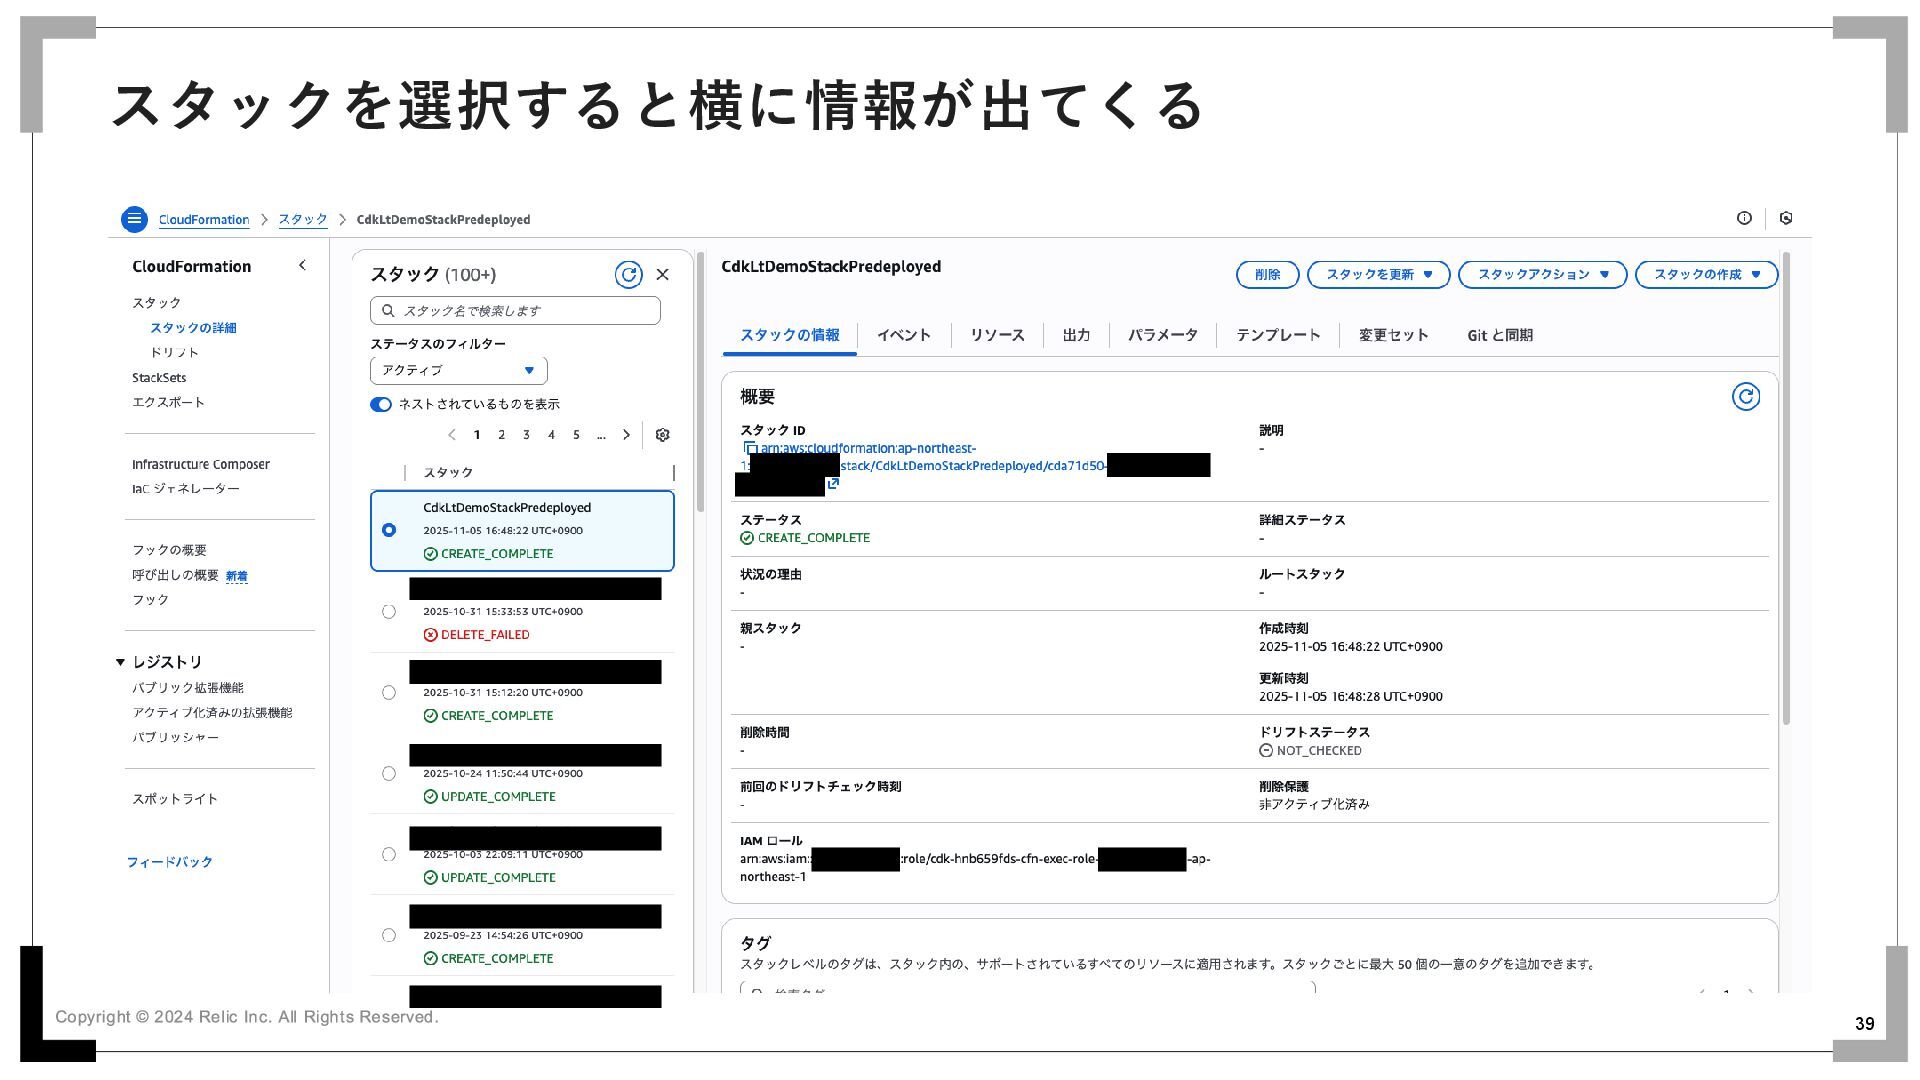Switch to the テンプレート tab

point(1277,336)
